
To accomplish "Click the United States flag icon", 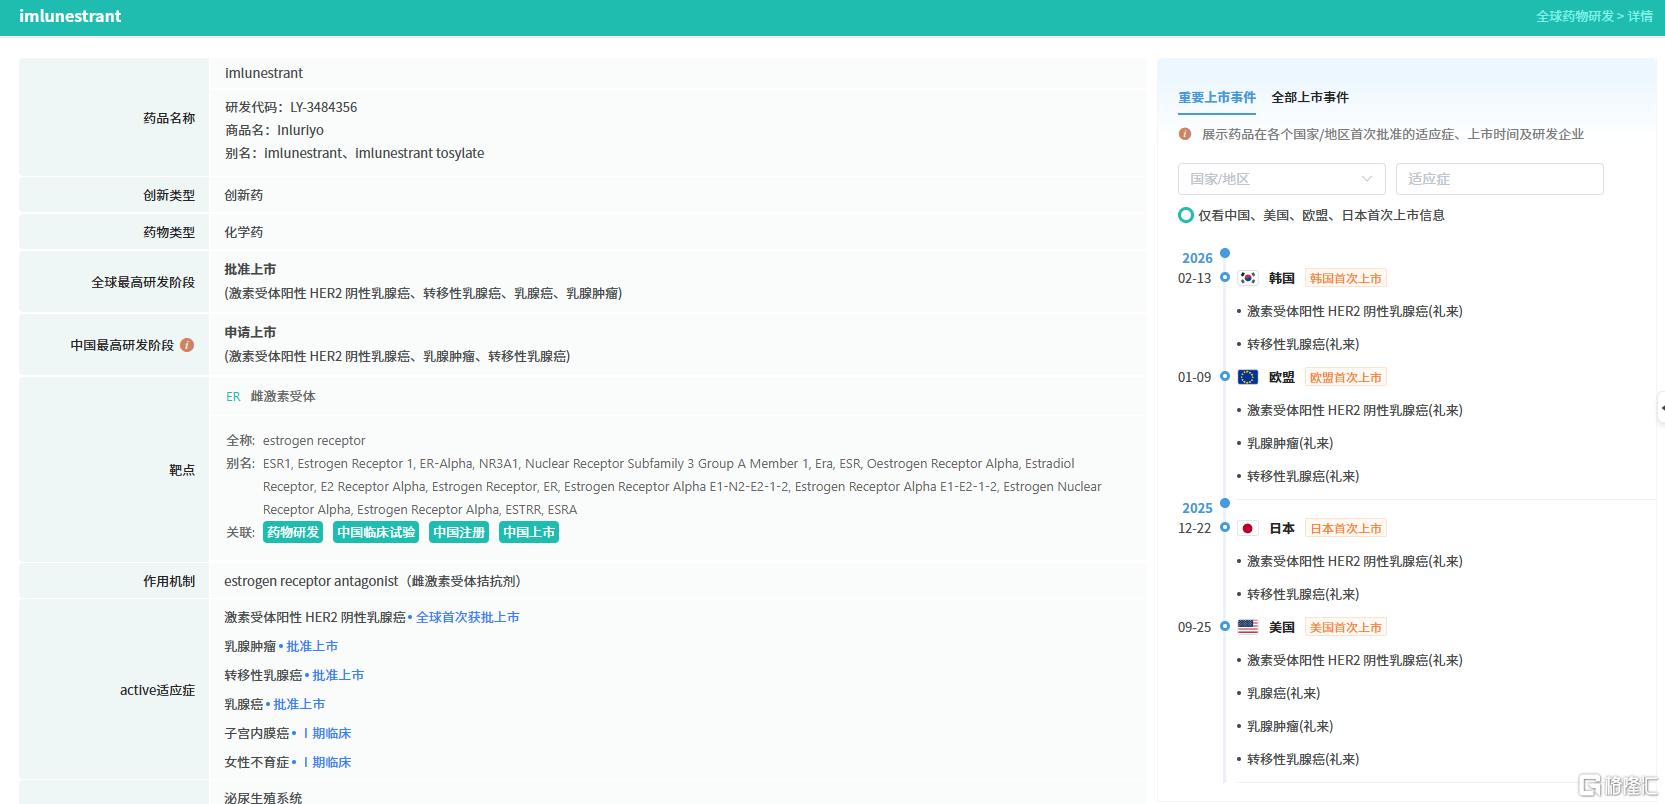I will click(x=1248, y=627).
